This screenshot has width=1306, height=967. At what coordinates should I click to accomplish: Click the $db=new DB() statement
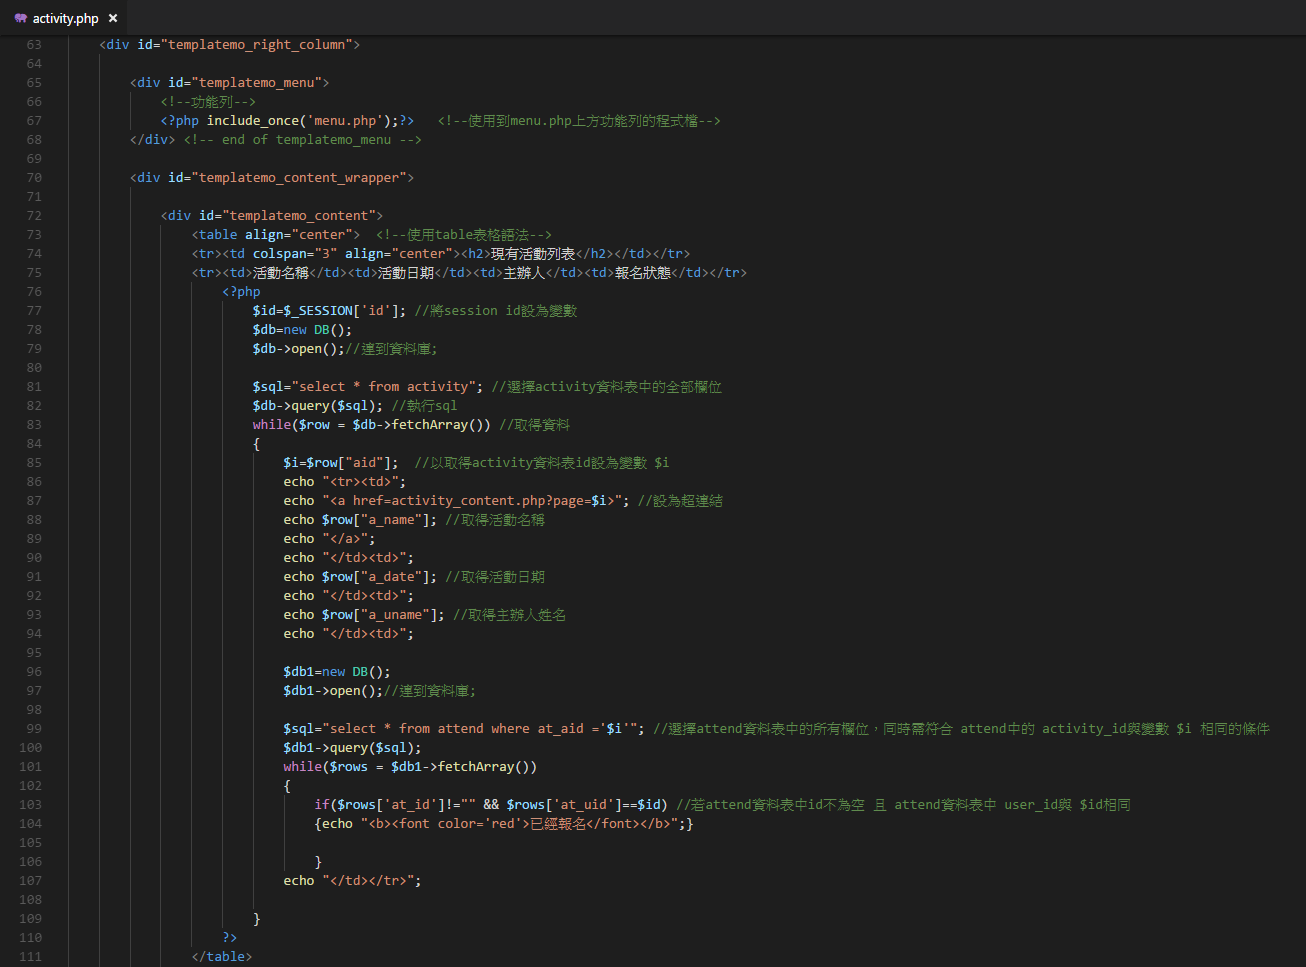302,330
